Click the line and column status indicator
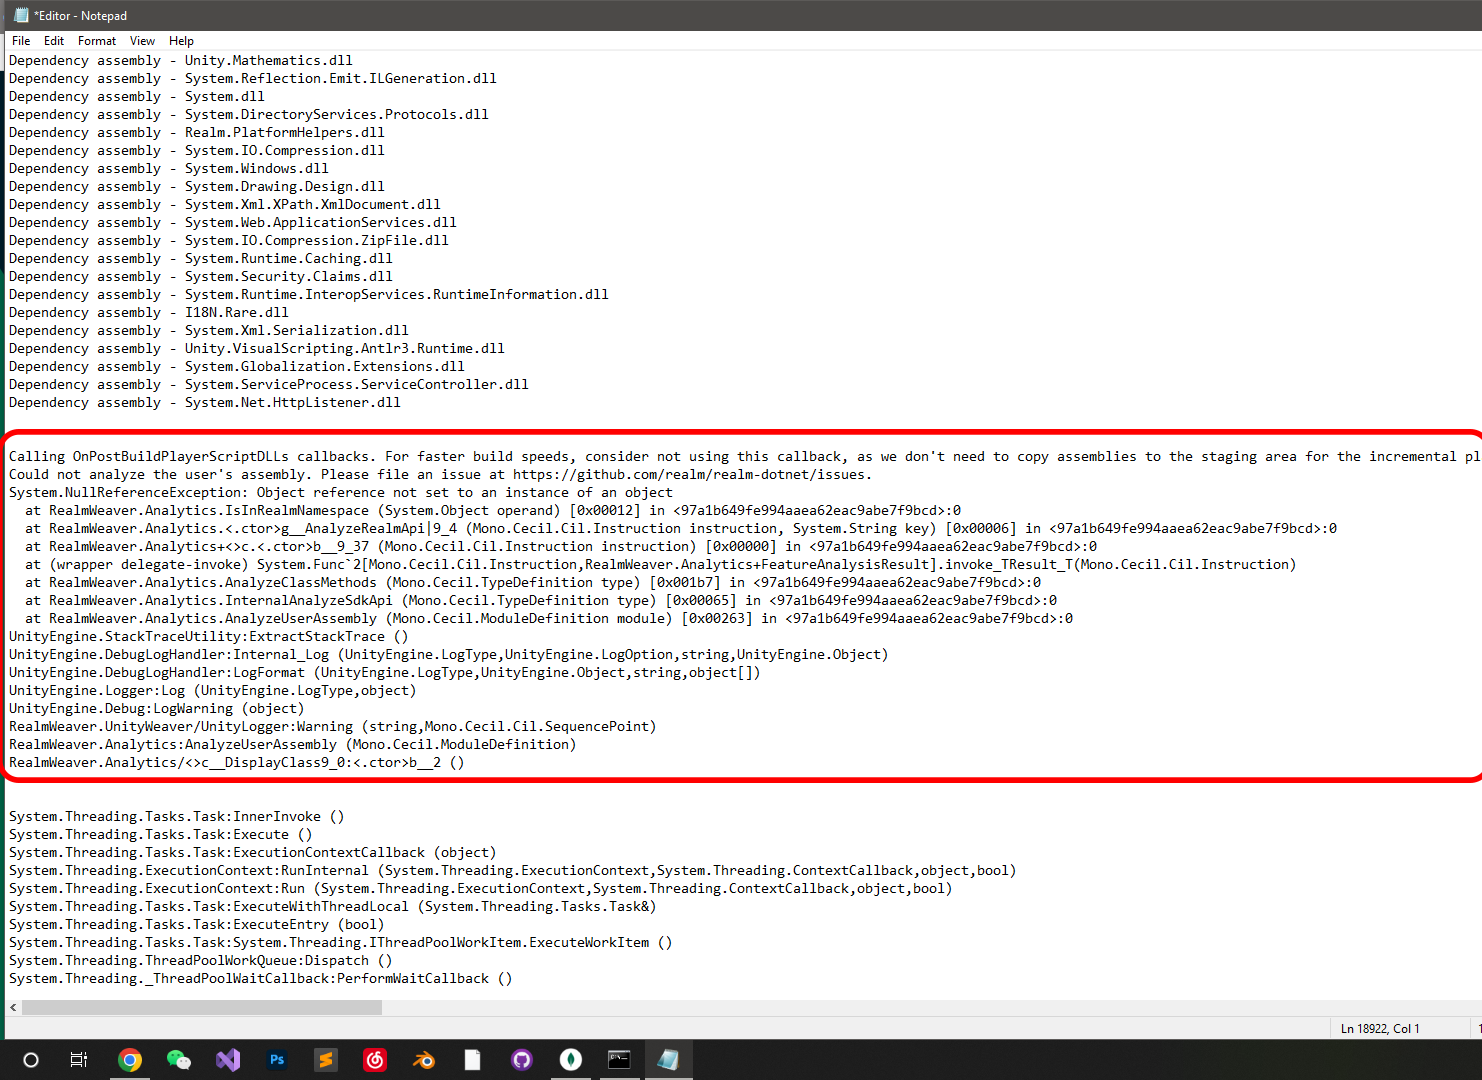This screenshot has height=1080, width=1482. click(x=1380, y=1028)
